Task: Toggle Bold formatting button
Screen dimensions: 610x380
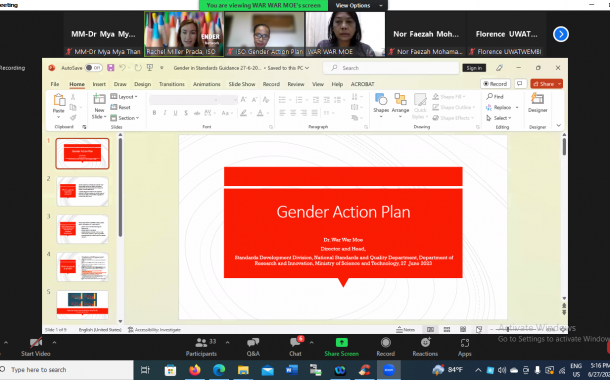Action: point(154,113)
